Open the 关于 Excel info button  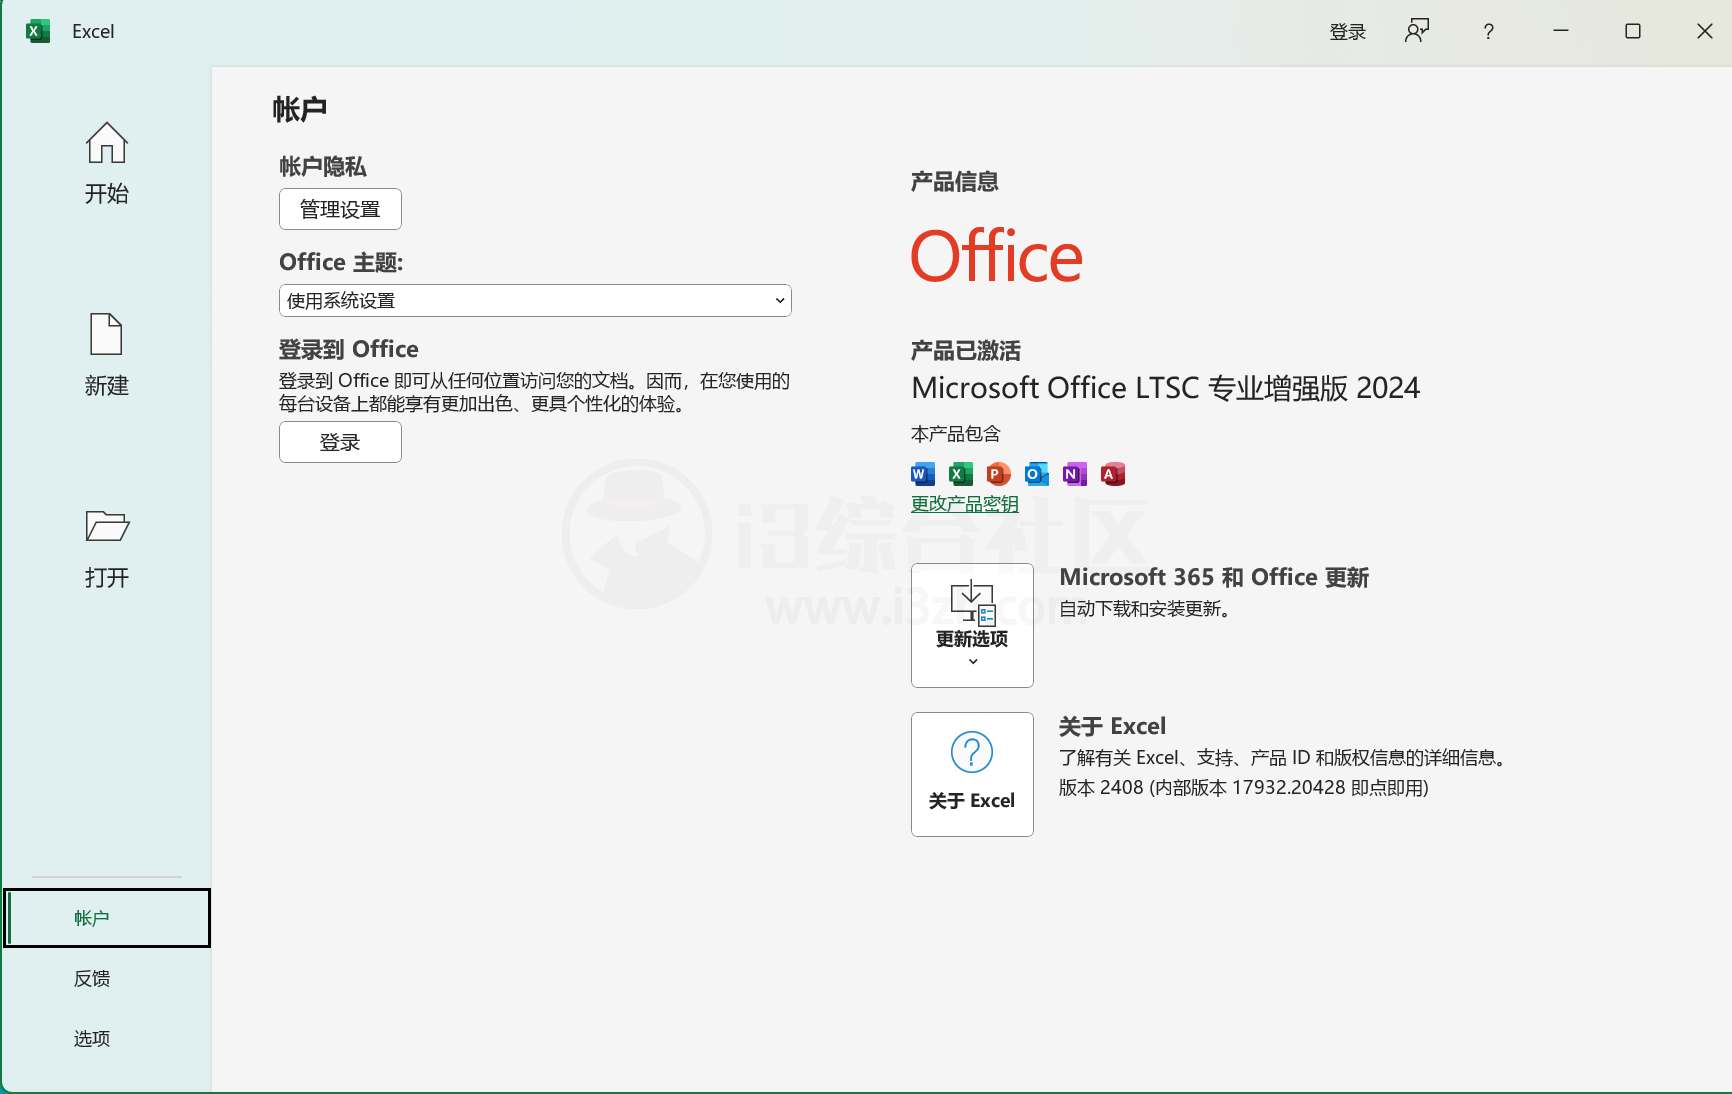972,774
